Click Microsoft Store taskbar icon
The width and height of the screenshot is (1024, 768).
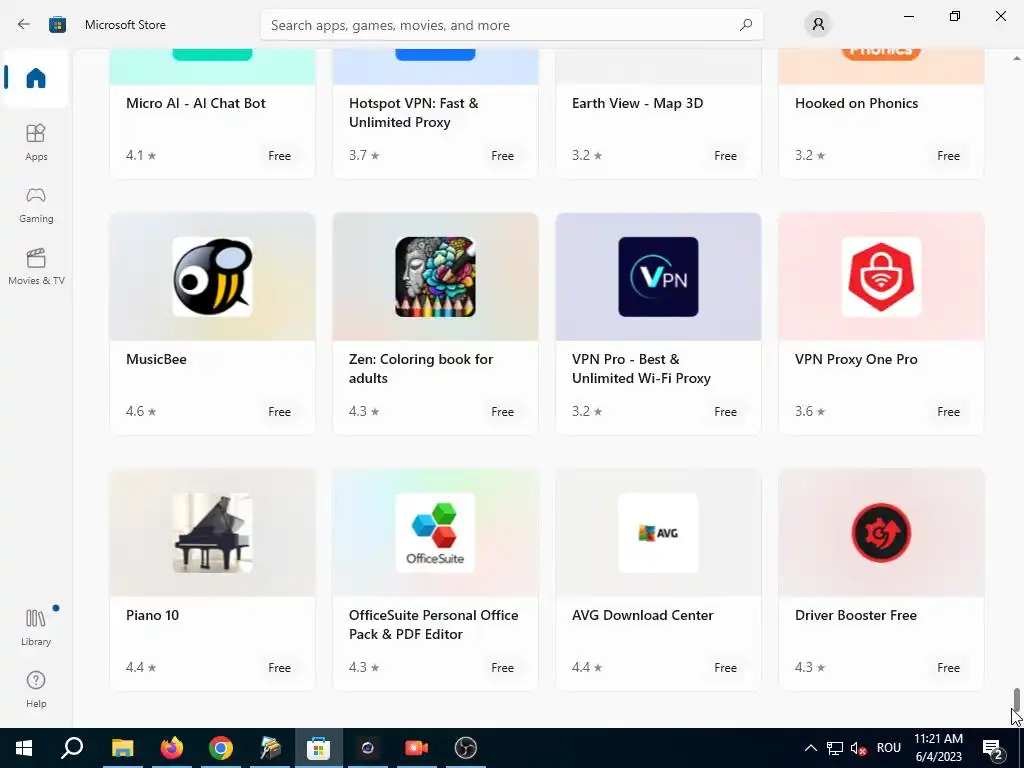319,748
